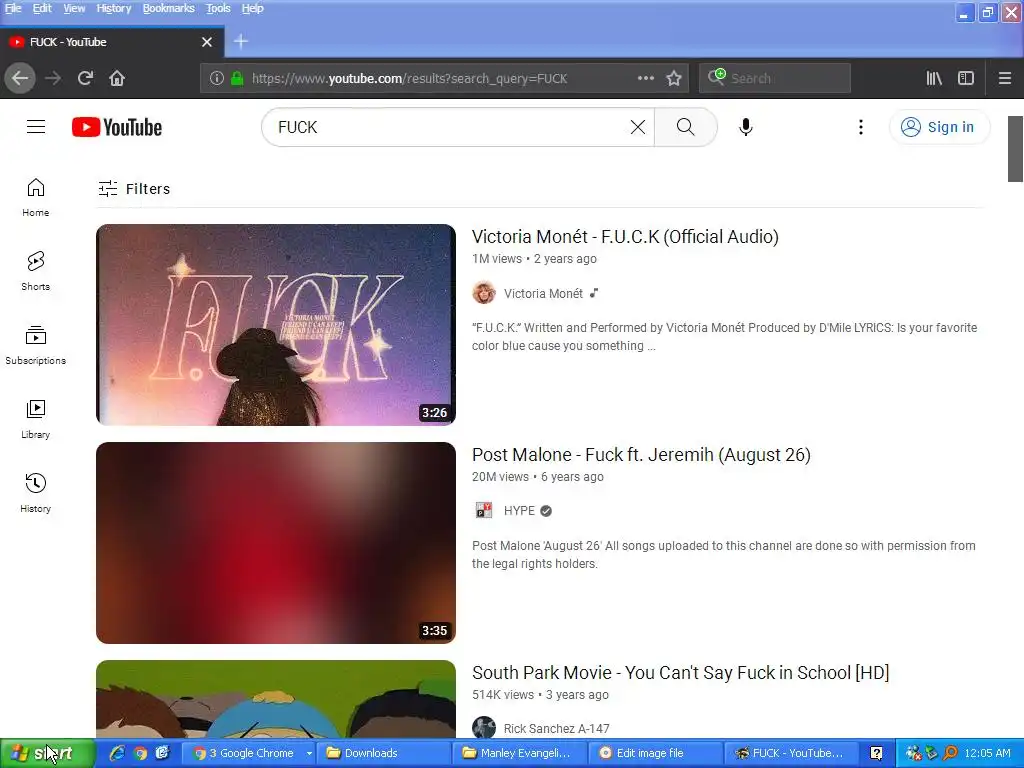Open the South Park Movie video thumbnail

(x=276, y=699)
